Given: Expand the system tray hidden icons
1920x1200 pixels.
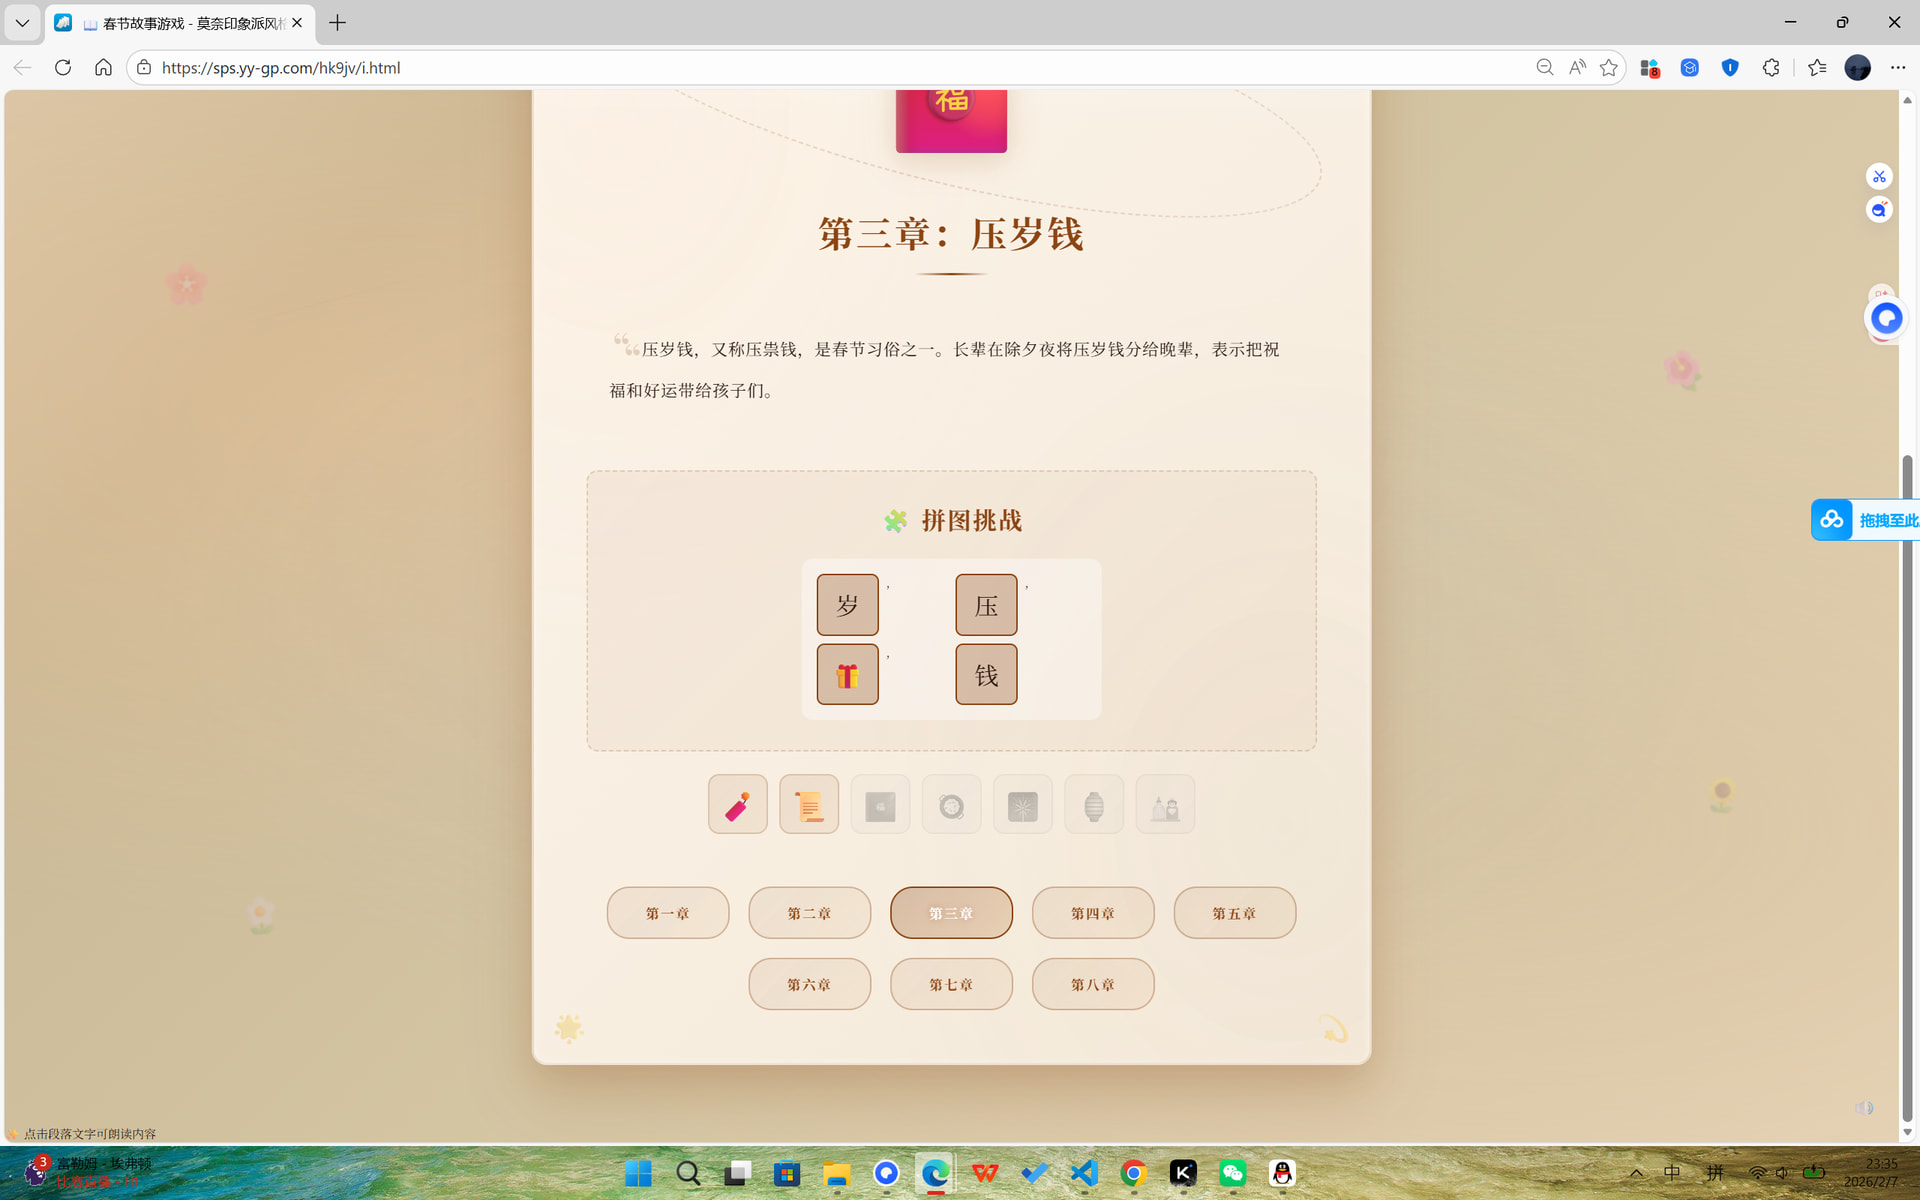Looking at the screenshot, I should (x=1636, y=1173).
